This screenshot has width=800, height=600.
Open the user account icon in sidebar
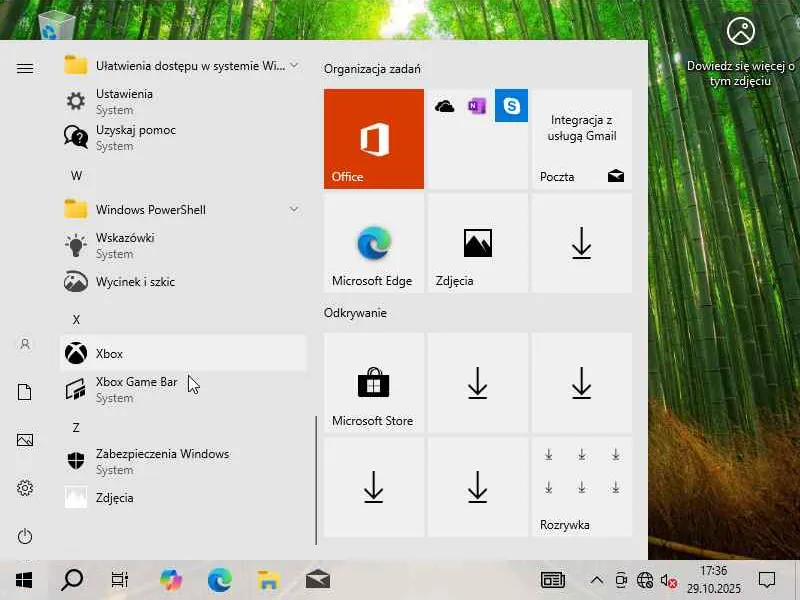[x=25, y=344]
